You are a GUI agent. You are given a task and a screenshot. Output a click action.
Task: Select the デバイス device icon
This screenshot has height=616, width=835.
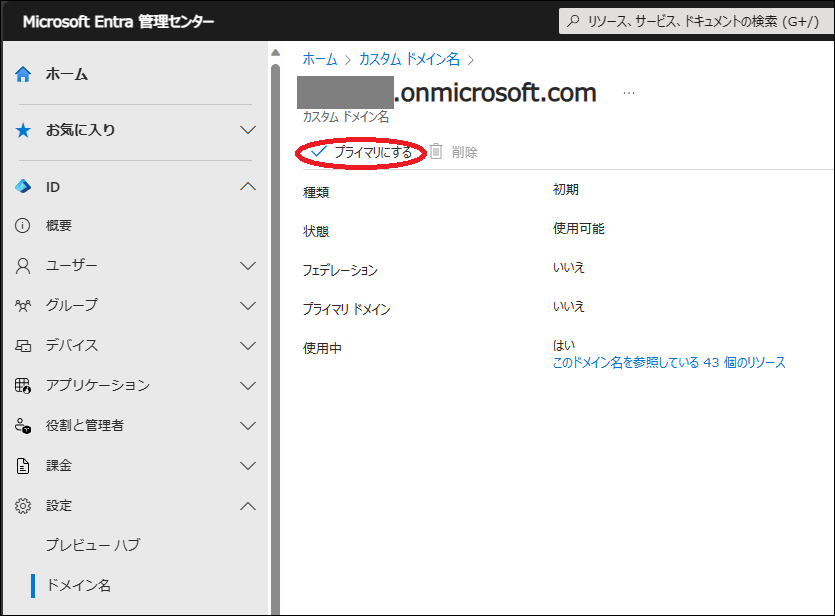click(x=22, y=345)
